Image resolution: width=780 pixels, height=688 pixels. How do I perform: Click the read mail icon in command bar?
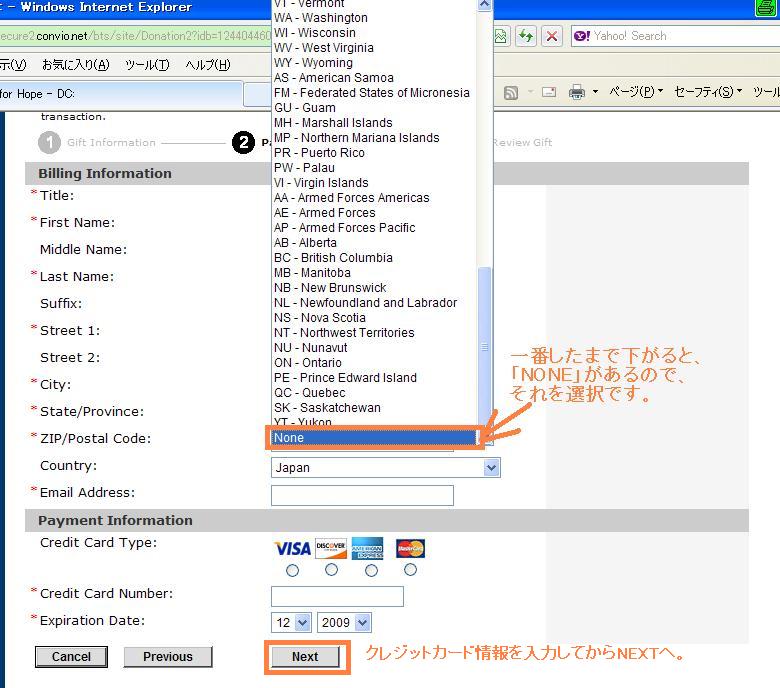click(549, 92)
